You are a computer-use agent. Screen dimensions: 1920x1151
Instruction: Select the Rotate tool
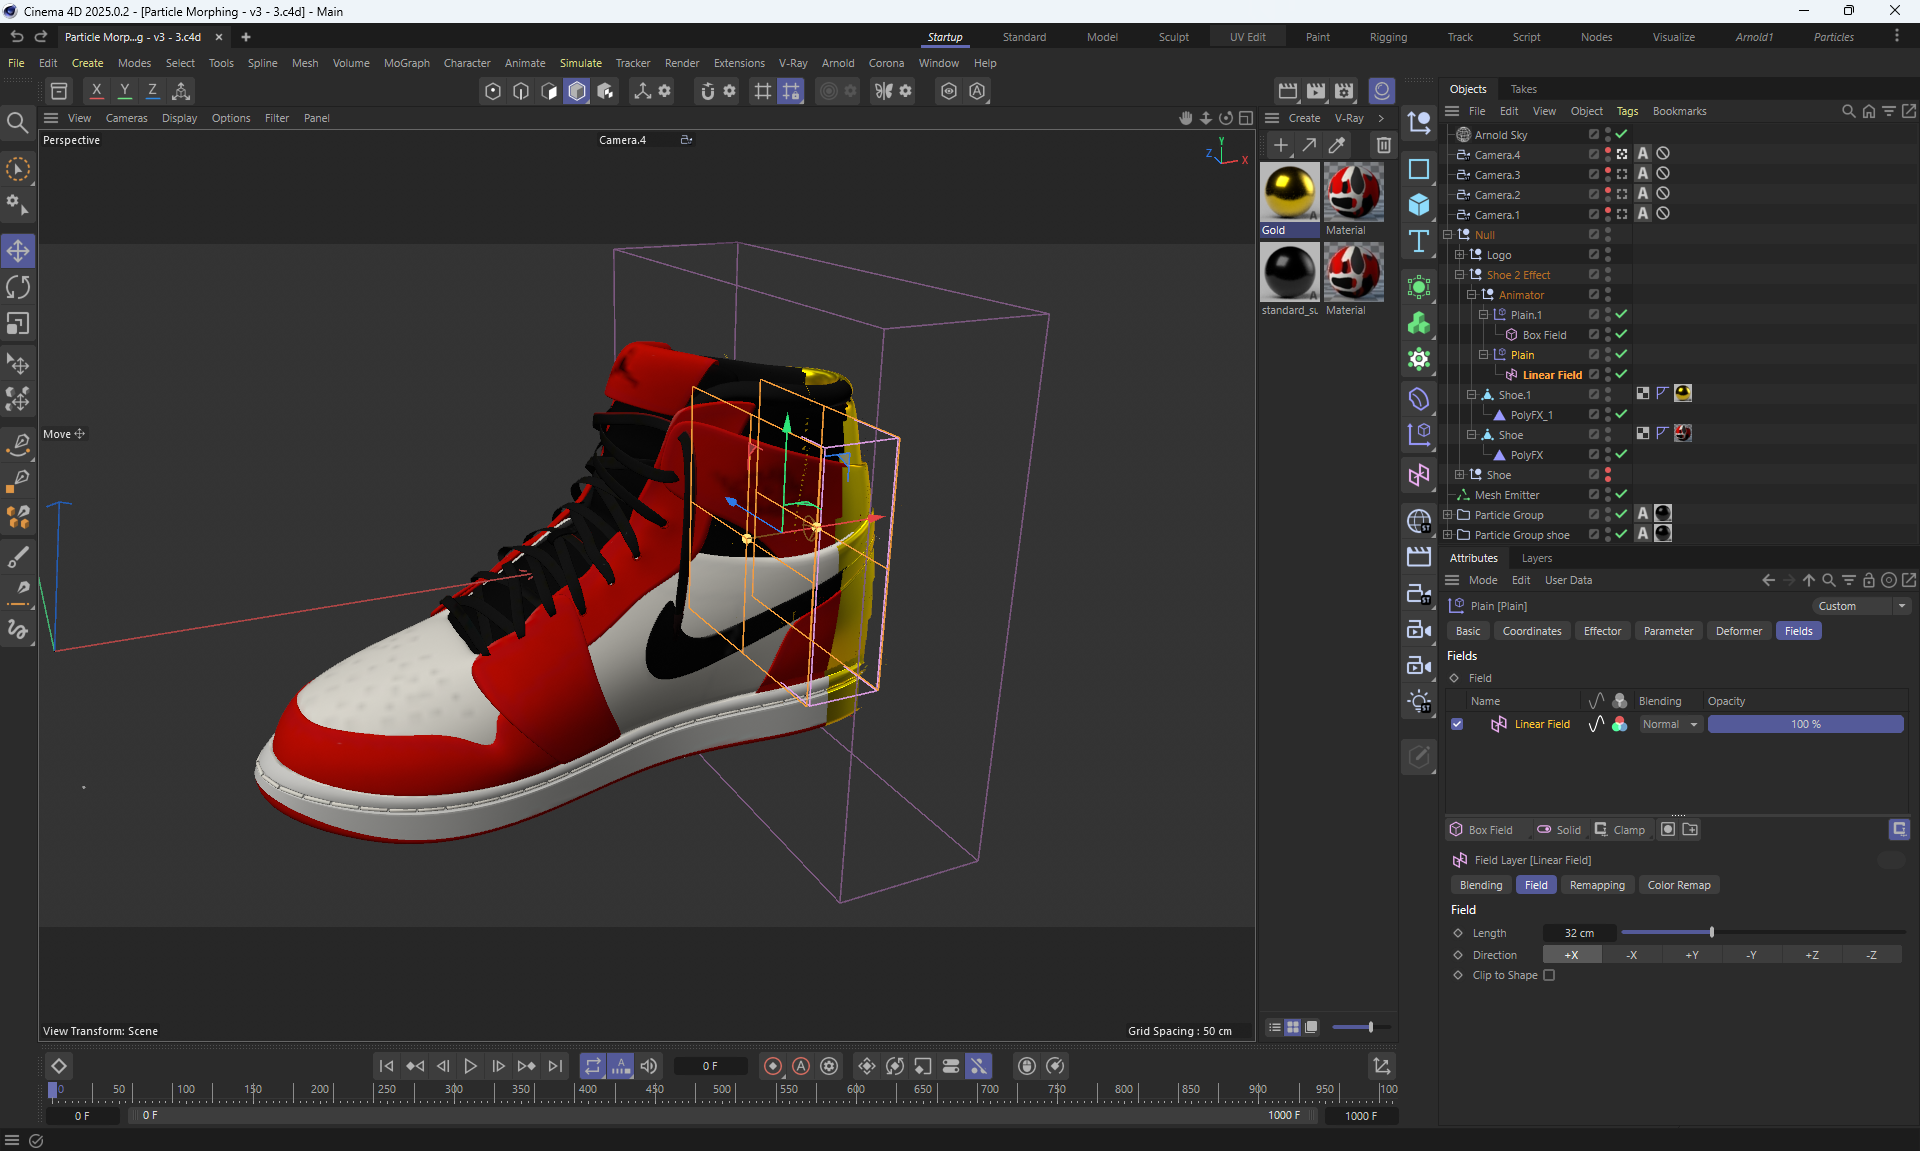(18, 287)
